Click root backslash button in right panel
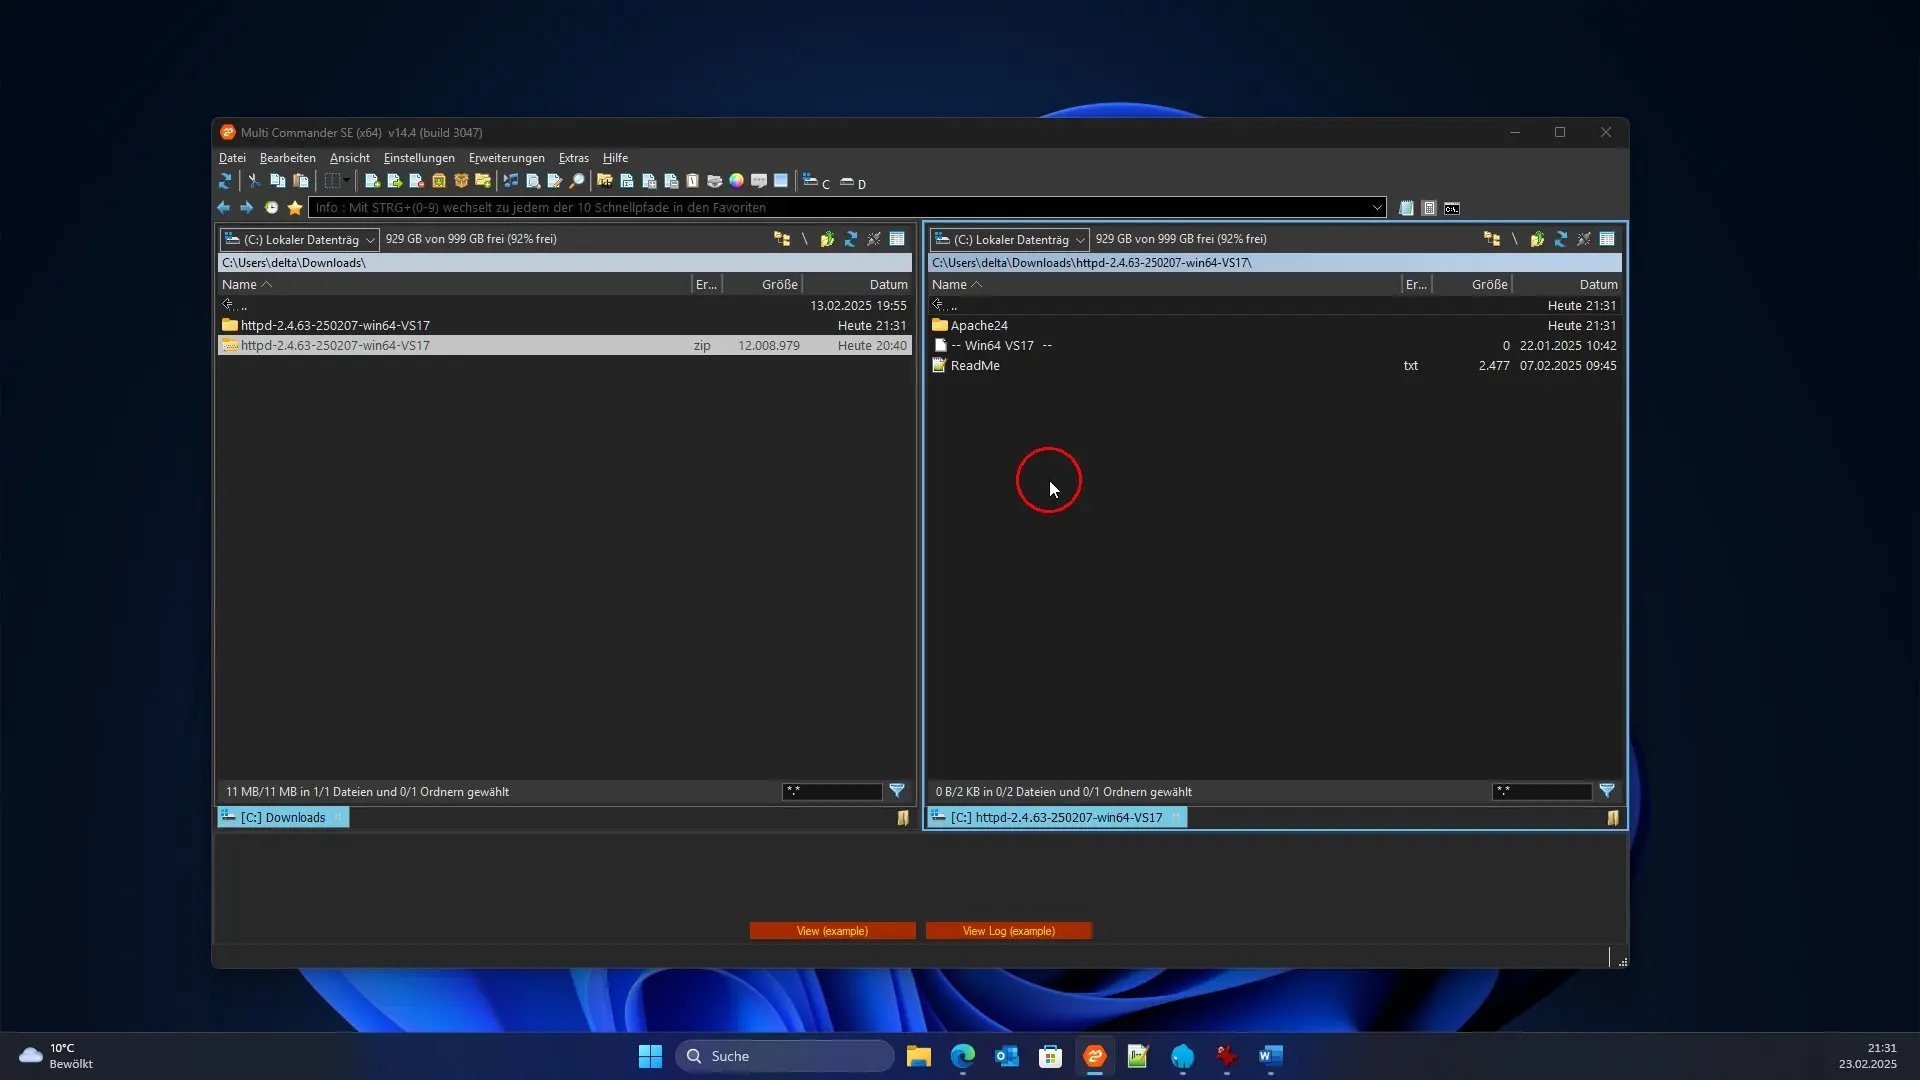The width and height of the screenshot is (1920, 1080). click(x=1514, y=239)
